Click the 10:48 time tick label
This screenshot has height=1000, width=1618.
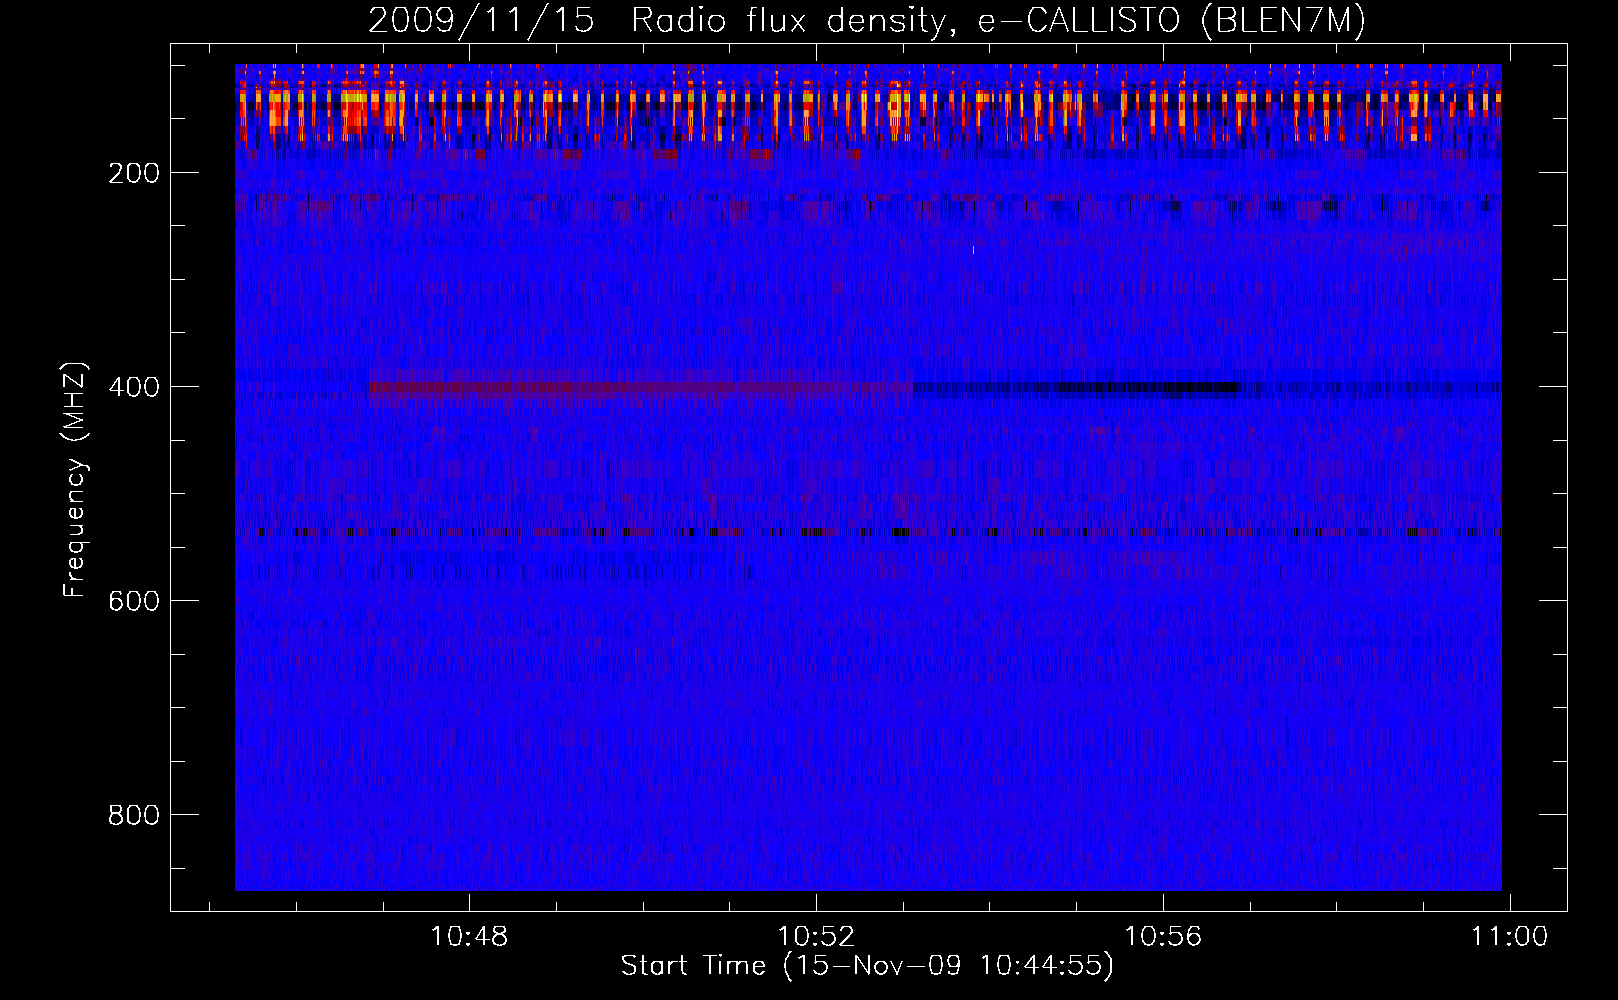[469, 936]
